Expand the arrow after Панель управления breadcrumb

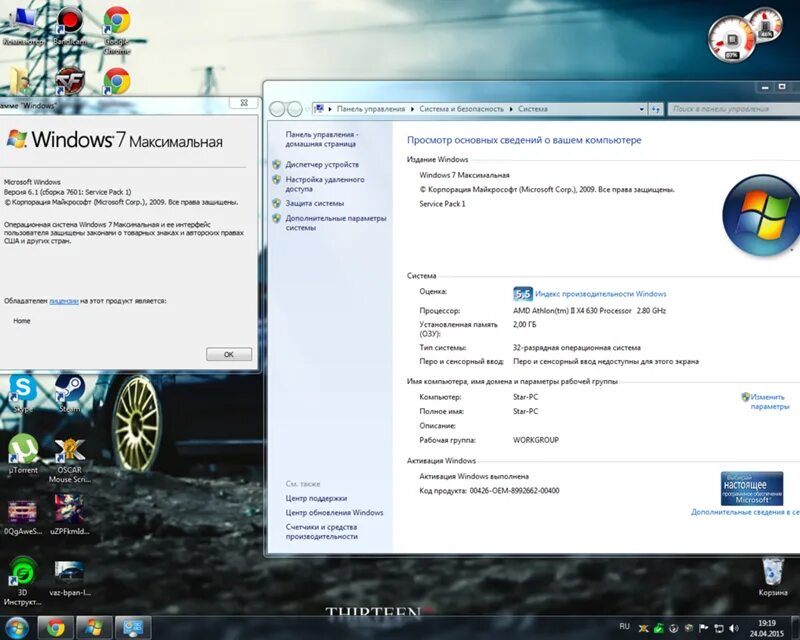[x=412, y=109]
